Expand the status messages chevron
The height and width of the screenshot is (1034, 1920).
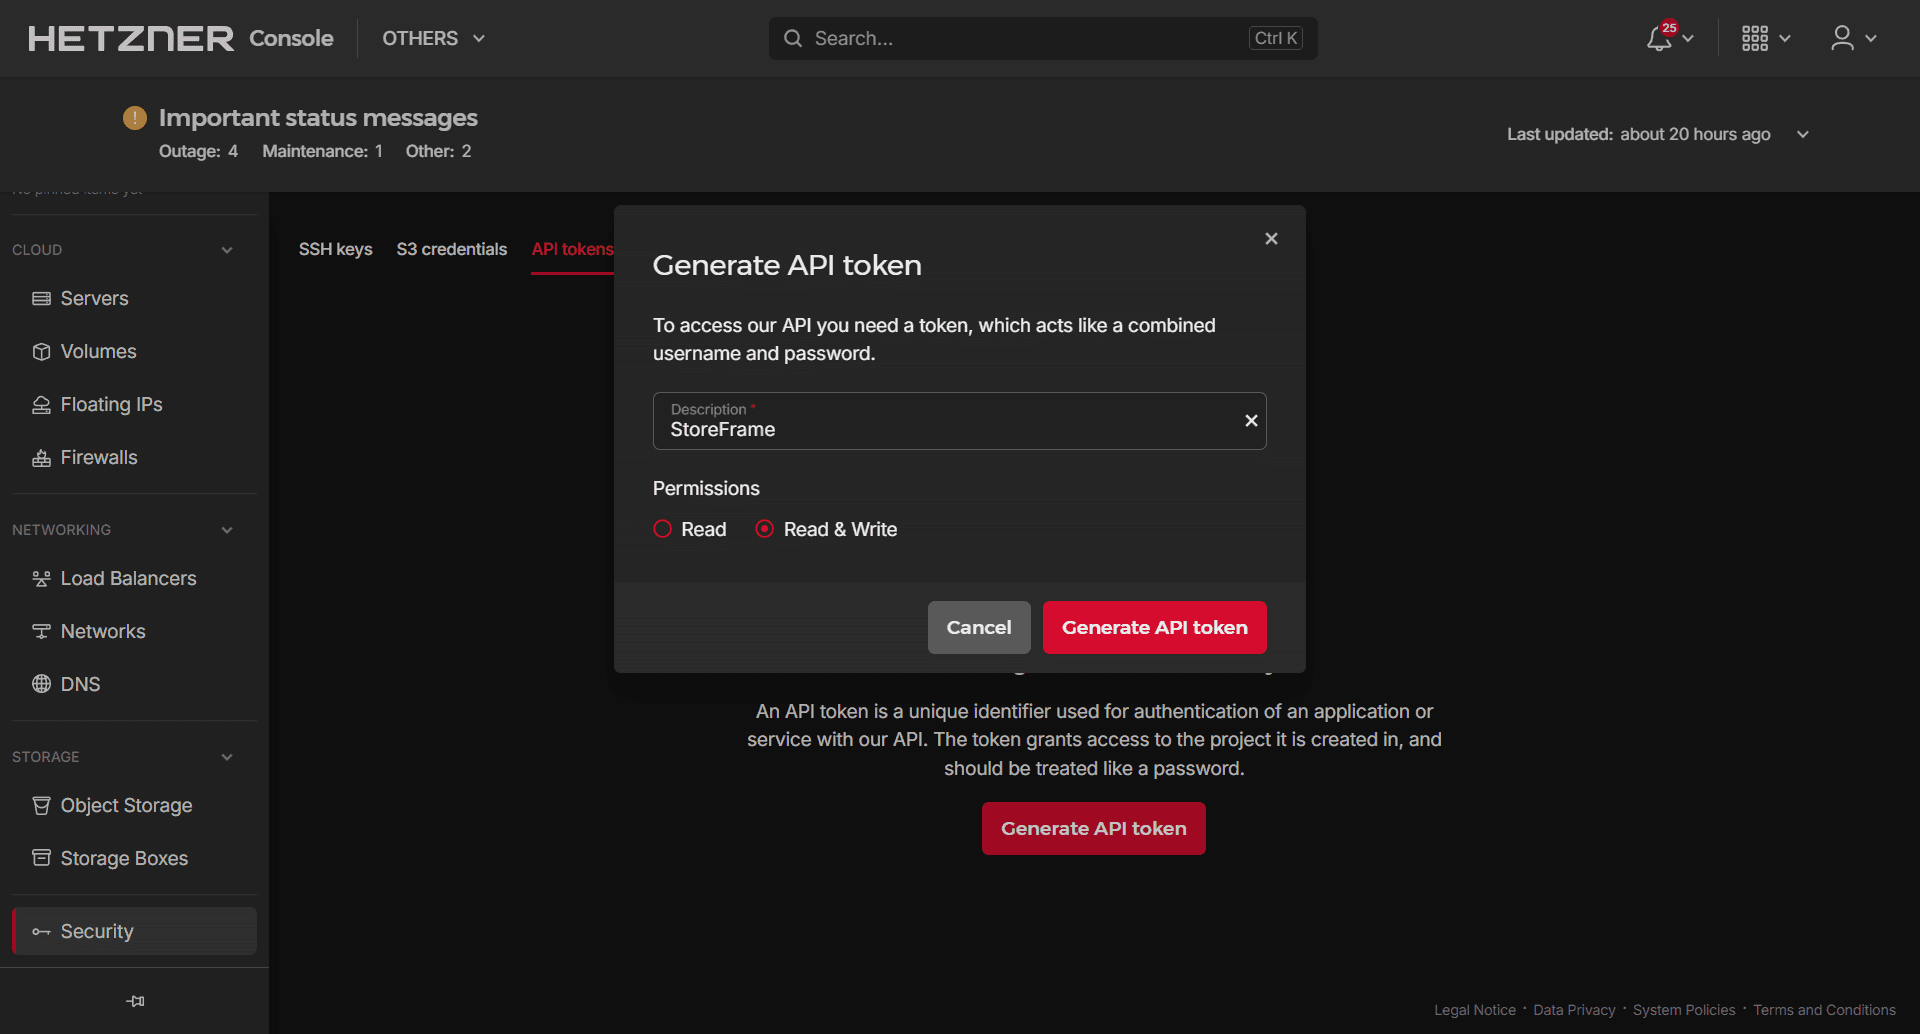pyautogui.click(x=1803, y=134)
